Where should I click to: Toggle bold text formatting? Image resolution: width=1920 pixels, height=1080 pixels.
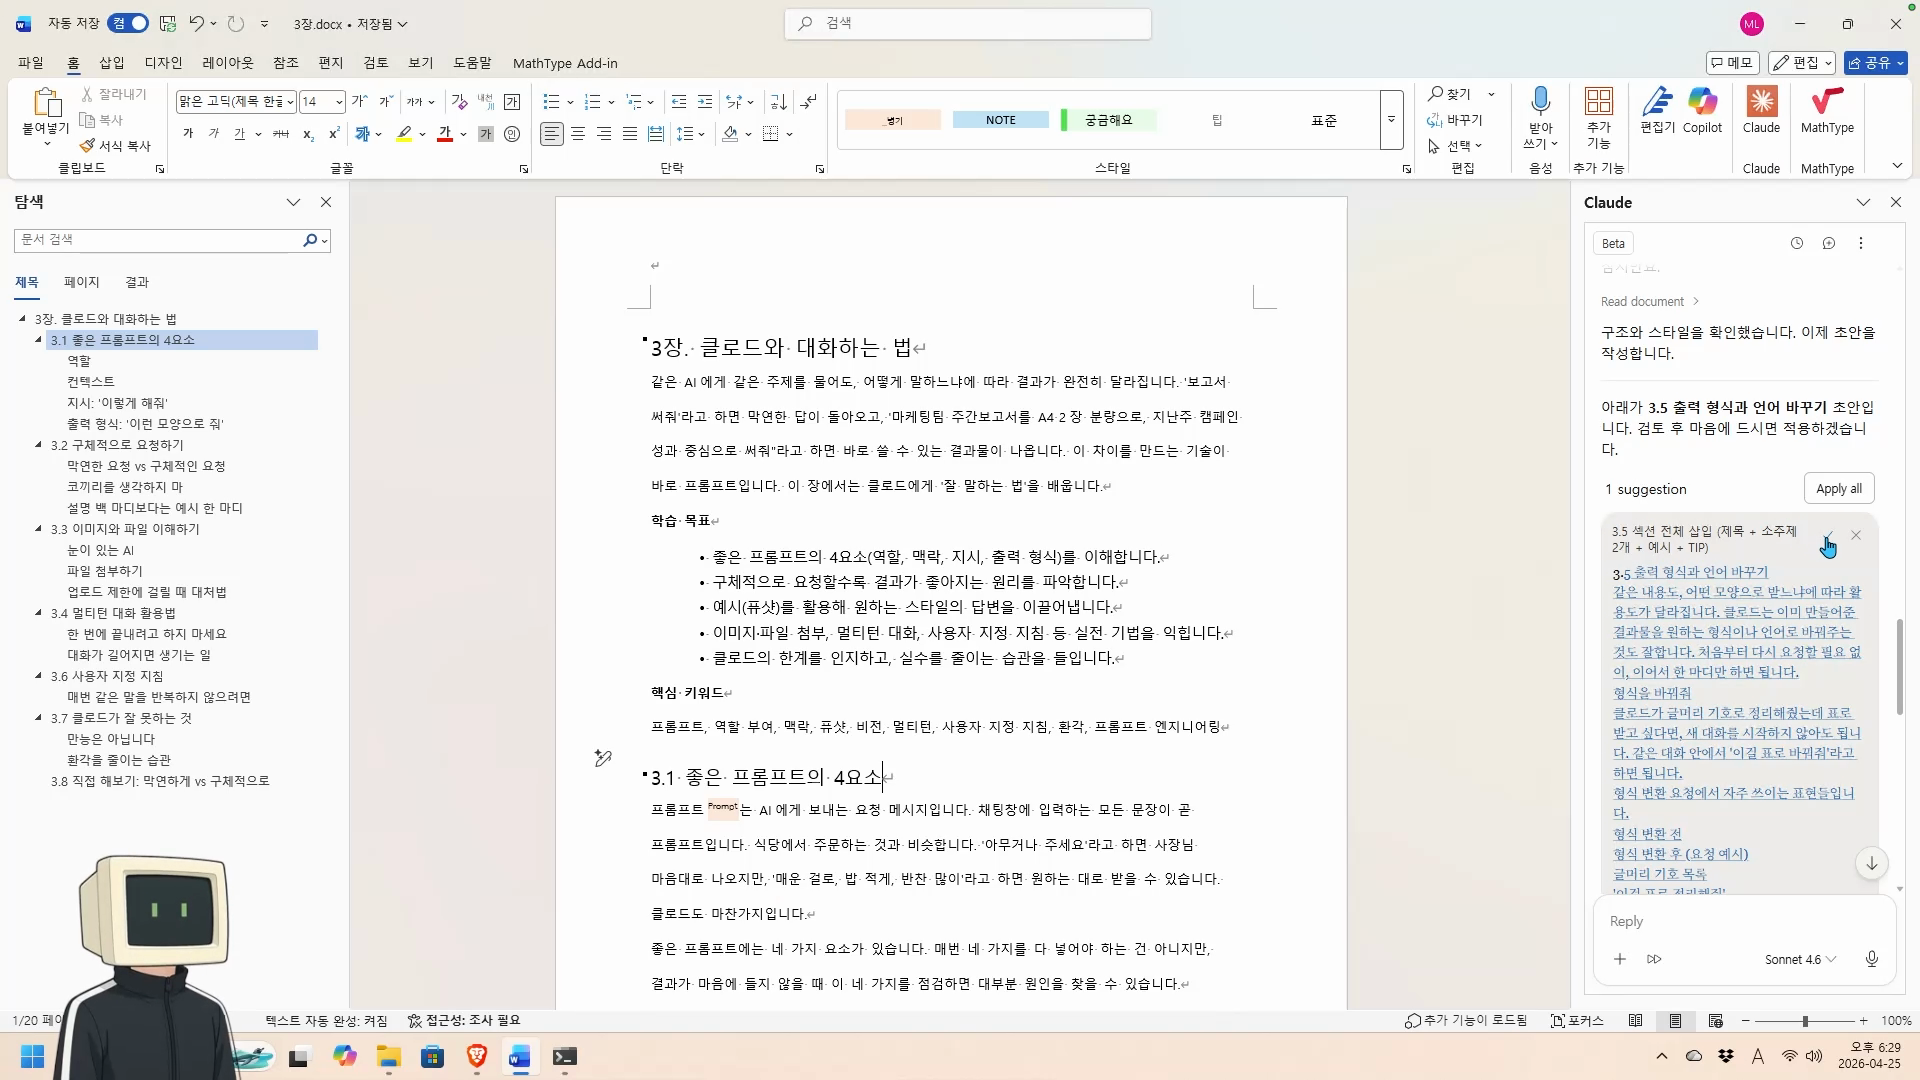[188, 134]
